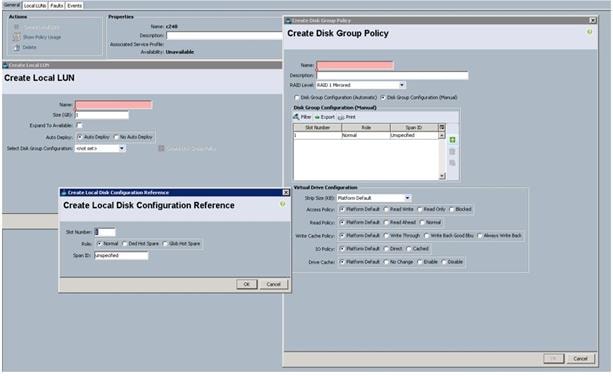Click the Span ID column header

[x=414, y=128]
